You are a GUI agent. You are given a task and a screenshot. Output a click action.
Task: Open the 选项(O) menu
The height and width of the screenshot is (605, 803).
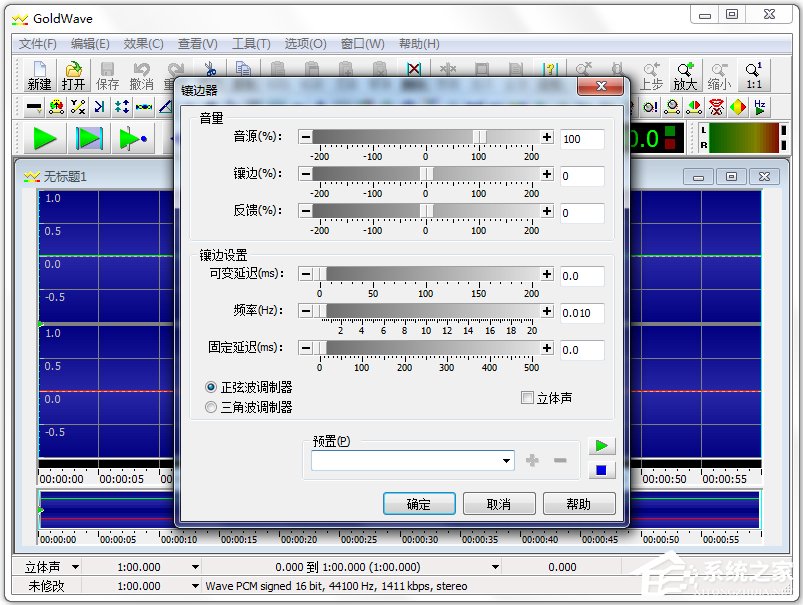pyautogui.click(x=305, y=44)
